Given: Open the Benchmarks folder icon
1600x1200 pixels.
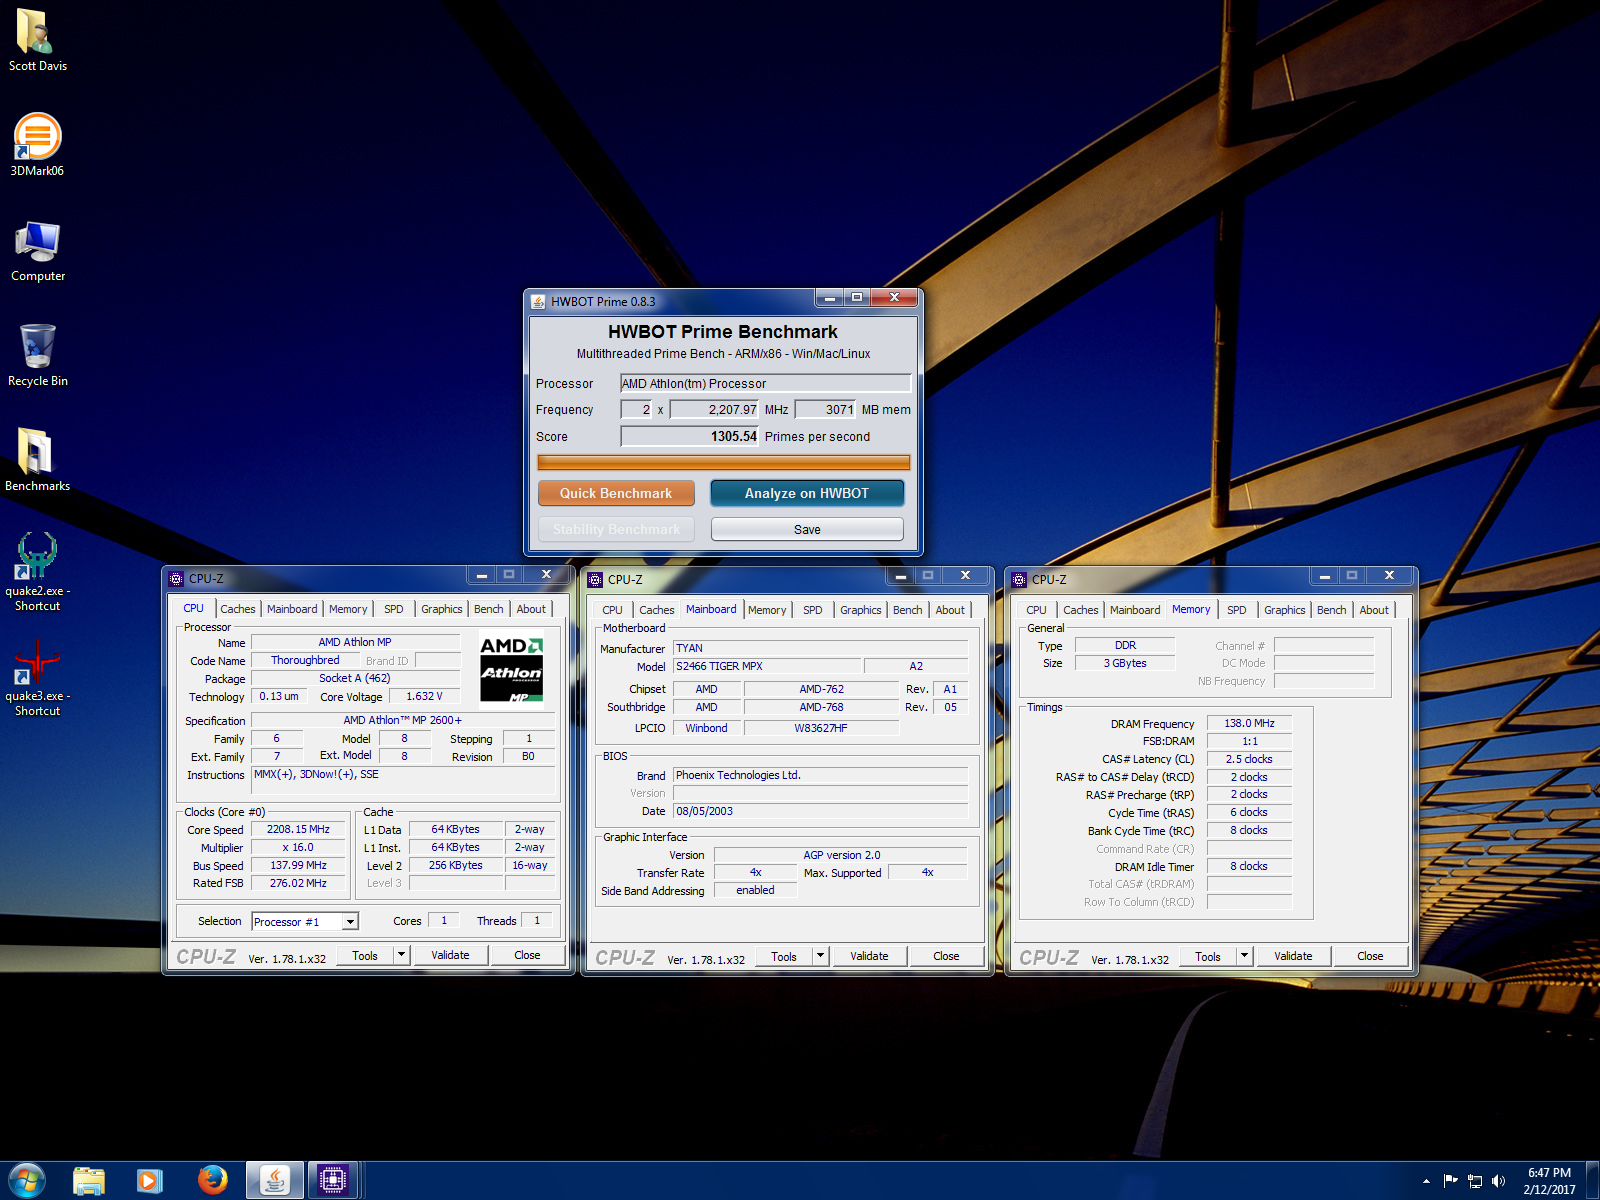Looking at the screenshot, I should pos(38,452).
